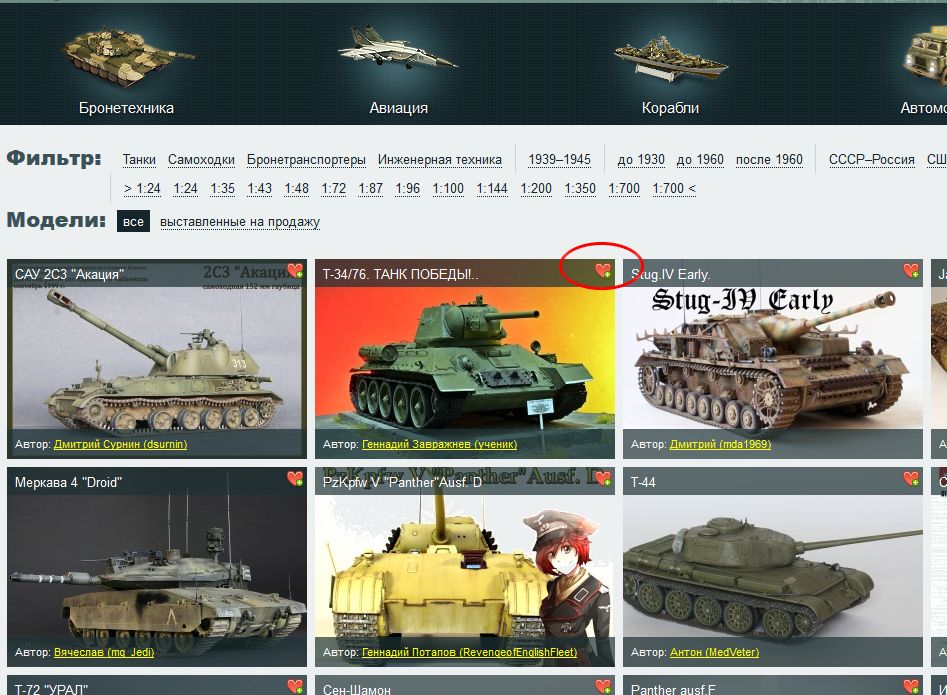Screen dimensions: 947x695
Task: Filter by country СССР–Россия
Action: pos(871,160)
